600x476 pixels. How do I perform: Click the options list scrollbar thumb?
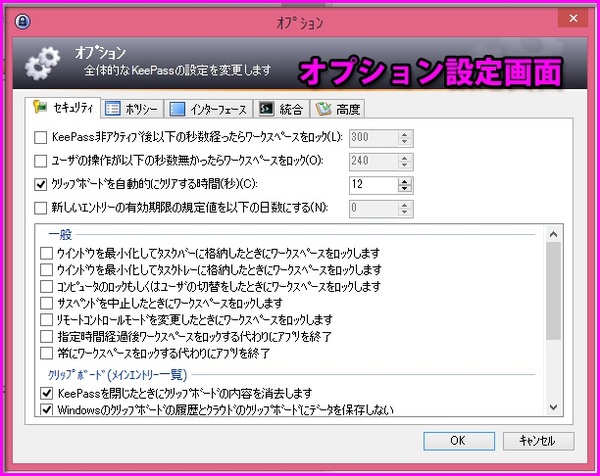[x=553, y=291]
